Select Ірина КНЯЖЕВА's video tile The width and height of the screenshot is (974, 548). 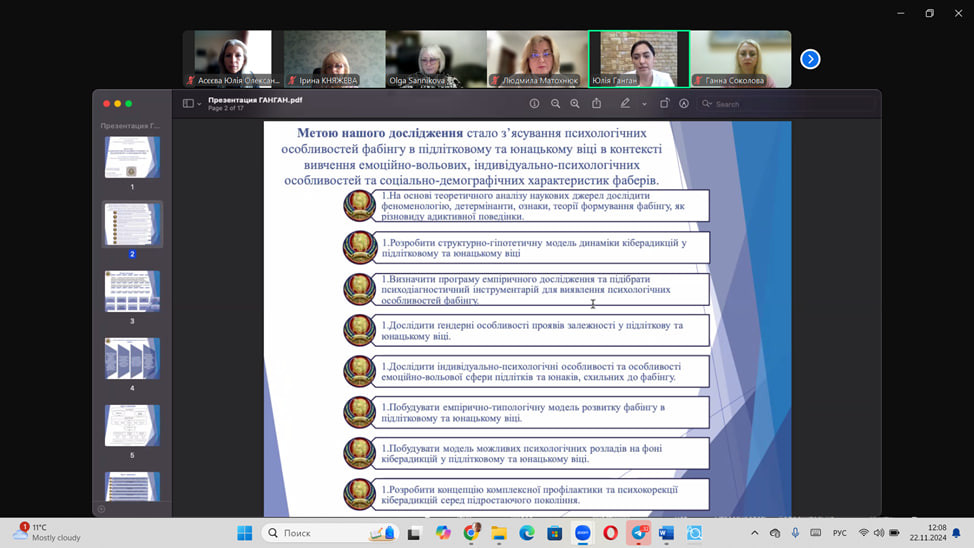pyautogui.click(x=335, y=59)
